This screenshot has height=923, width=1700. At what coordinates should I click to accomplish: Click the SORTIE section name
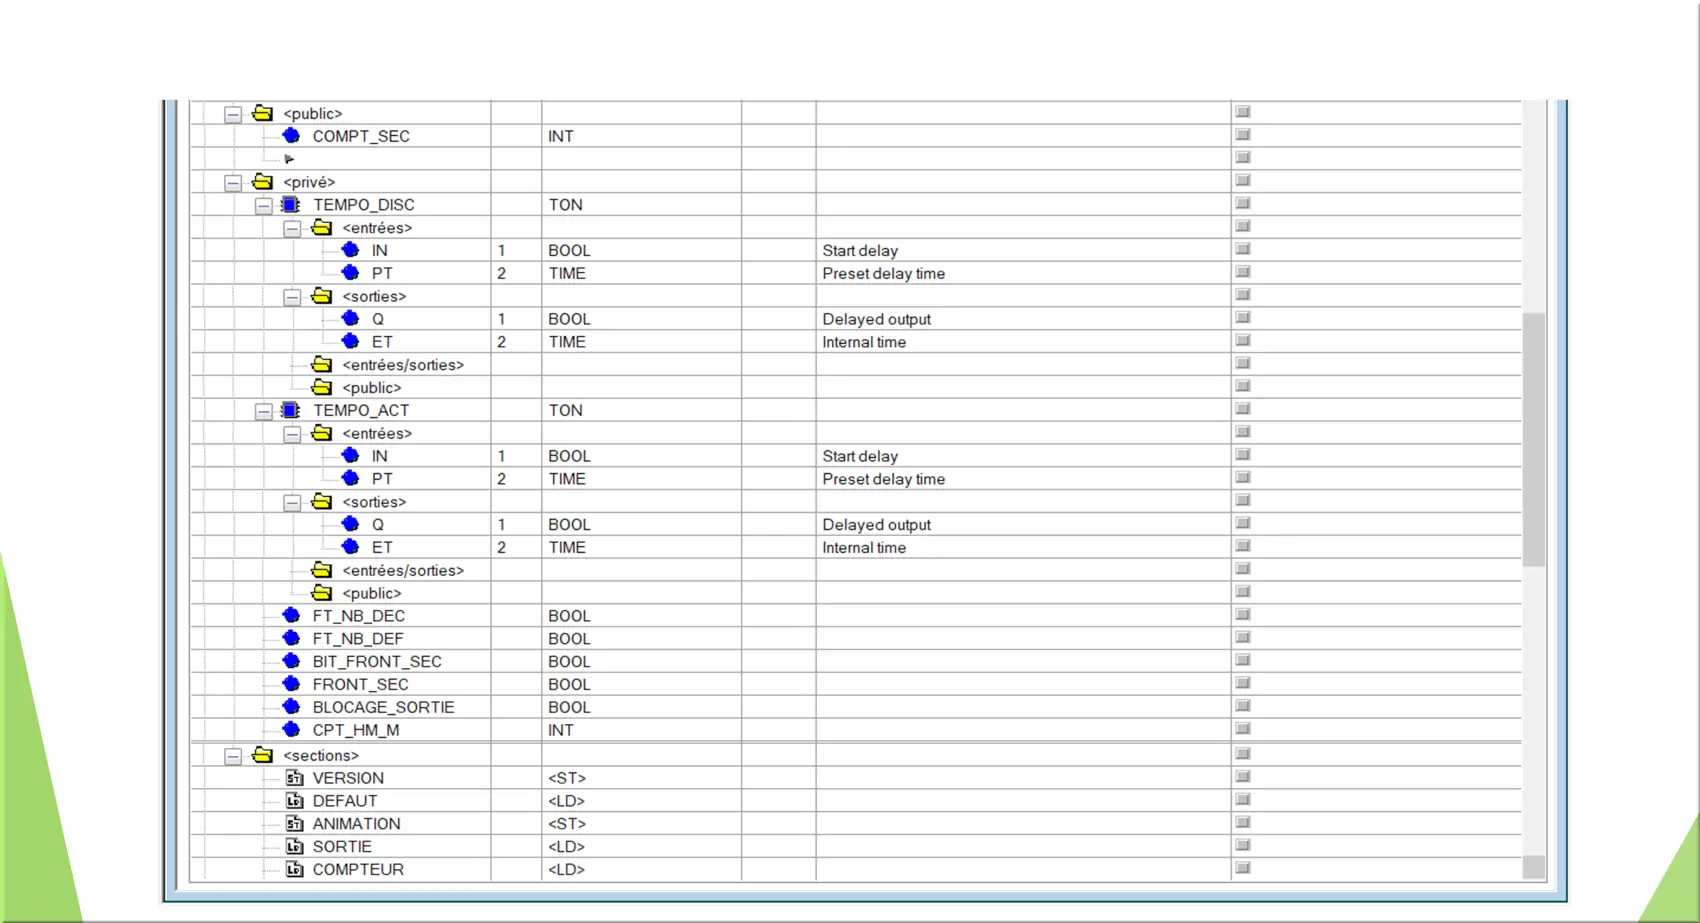[342, 846]
